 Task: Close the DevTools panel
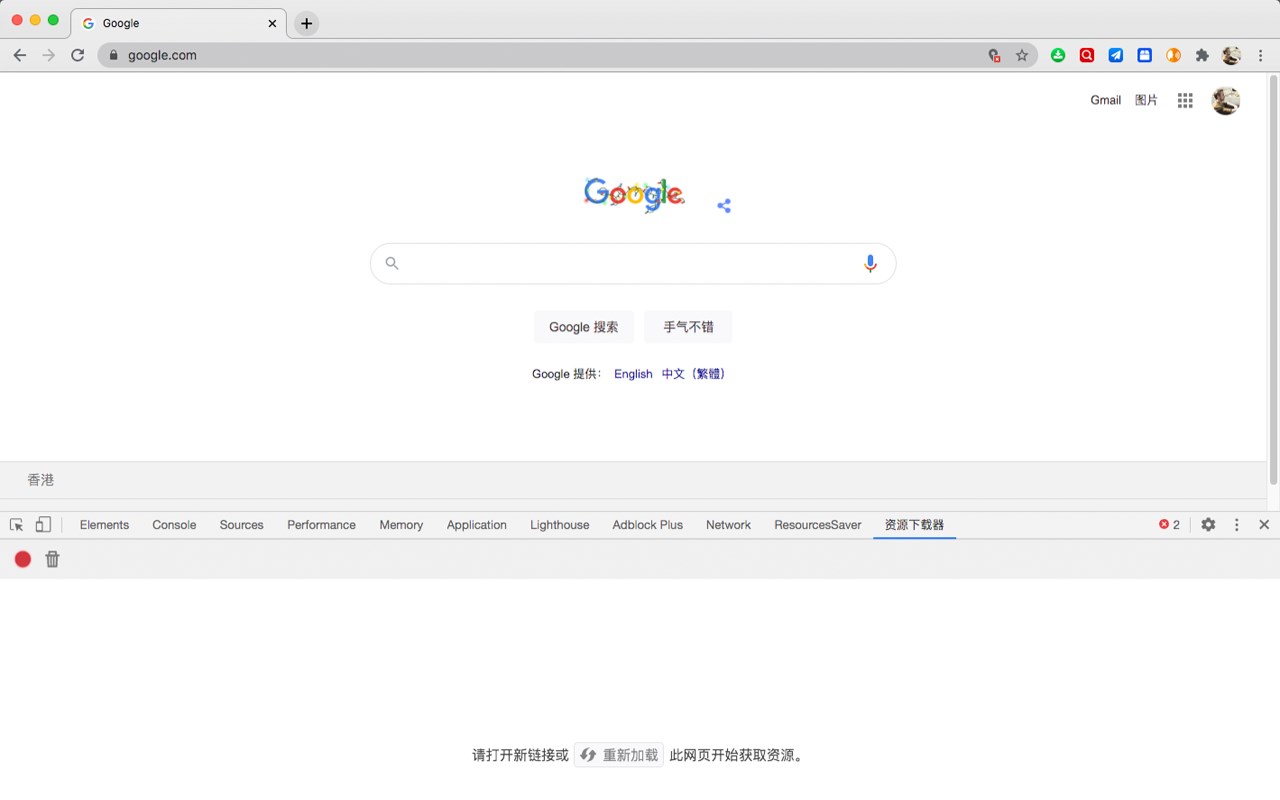point(1264,525)
